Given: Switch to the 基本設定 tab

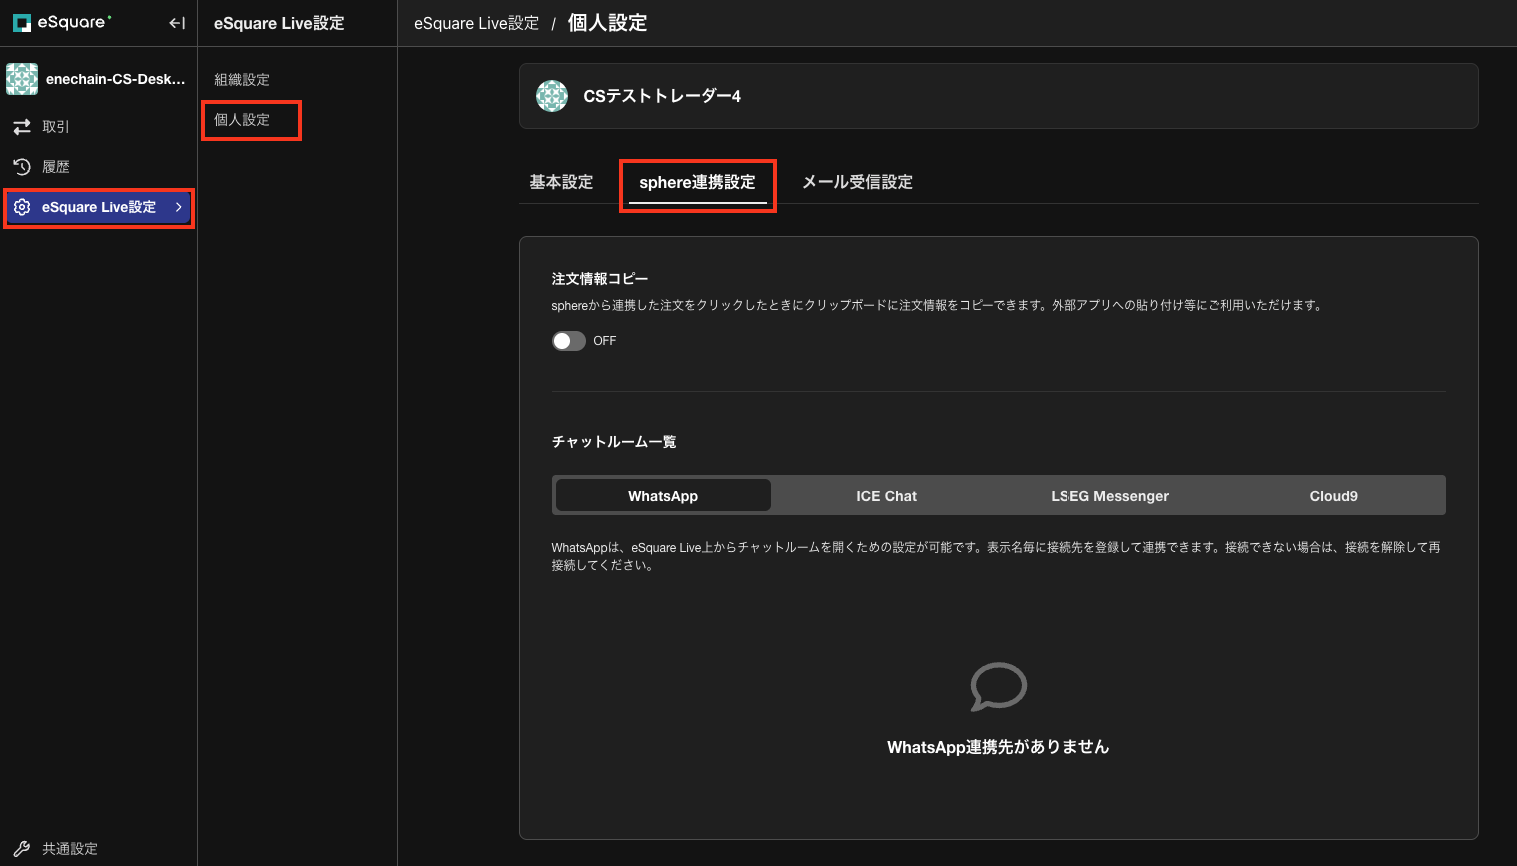Looking at the screenshot, I should coord(561,182).
